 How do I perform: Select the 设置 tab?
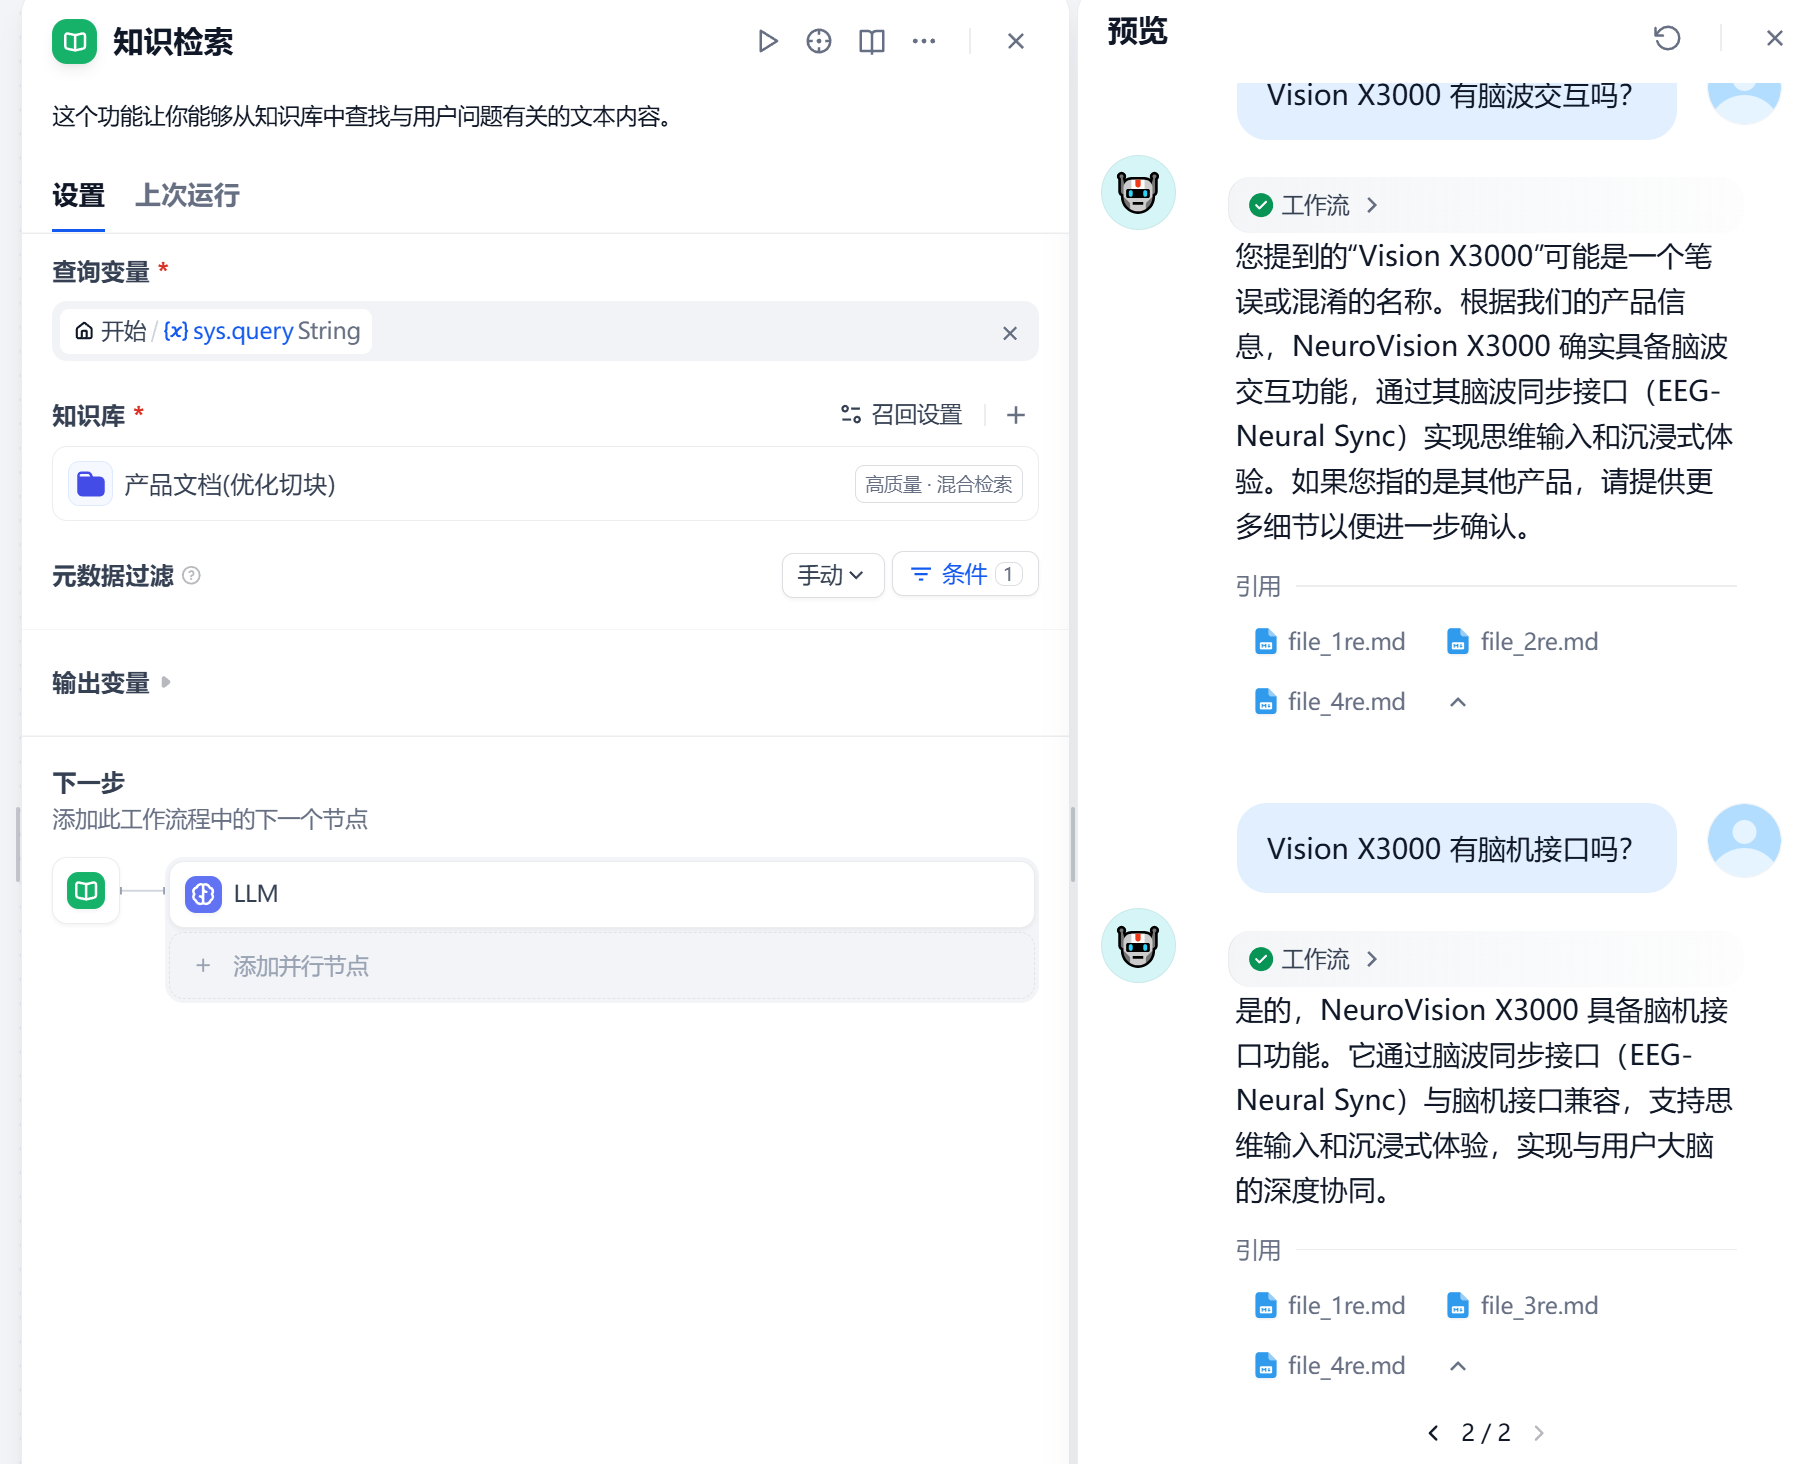(78, 195)
